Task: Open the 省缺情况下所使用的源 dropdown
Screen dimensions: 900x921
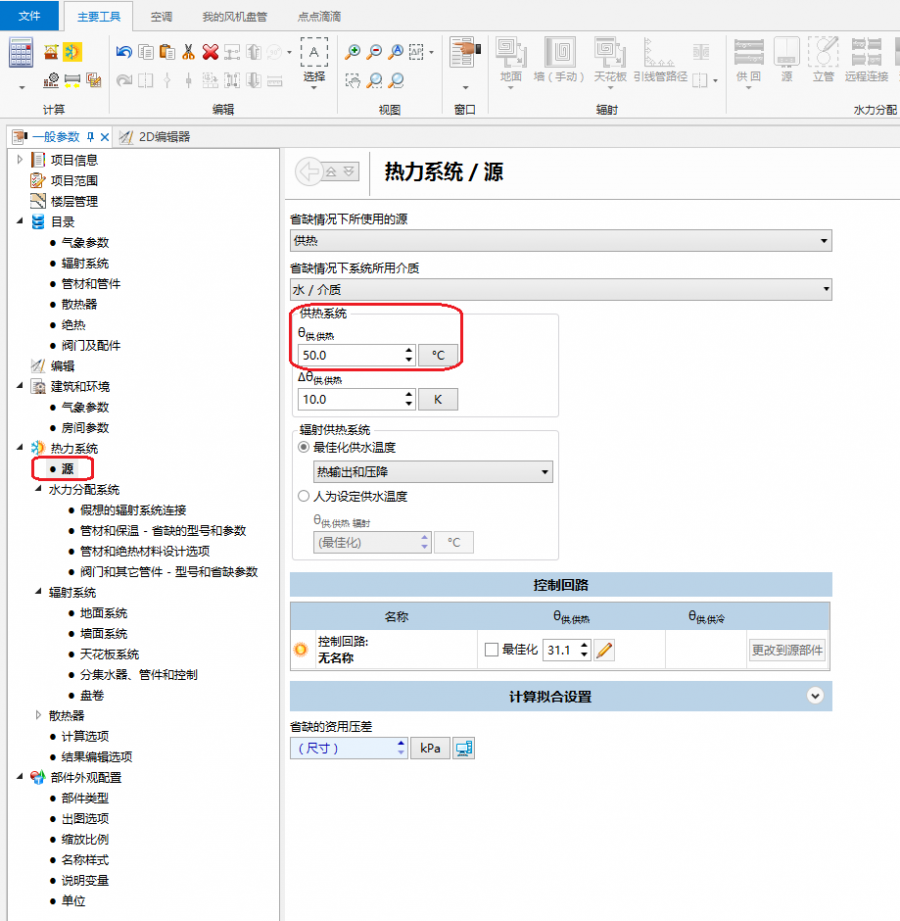Action: coord(560,241)
